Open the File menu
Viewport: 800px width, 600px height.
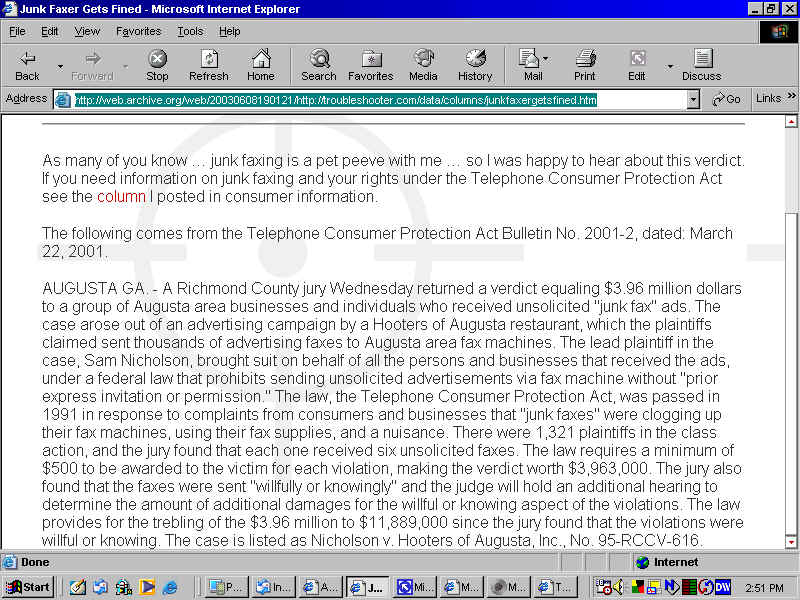click(x=17, y=32)
